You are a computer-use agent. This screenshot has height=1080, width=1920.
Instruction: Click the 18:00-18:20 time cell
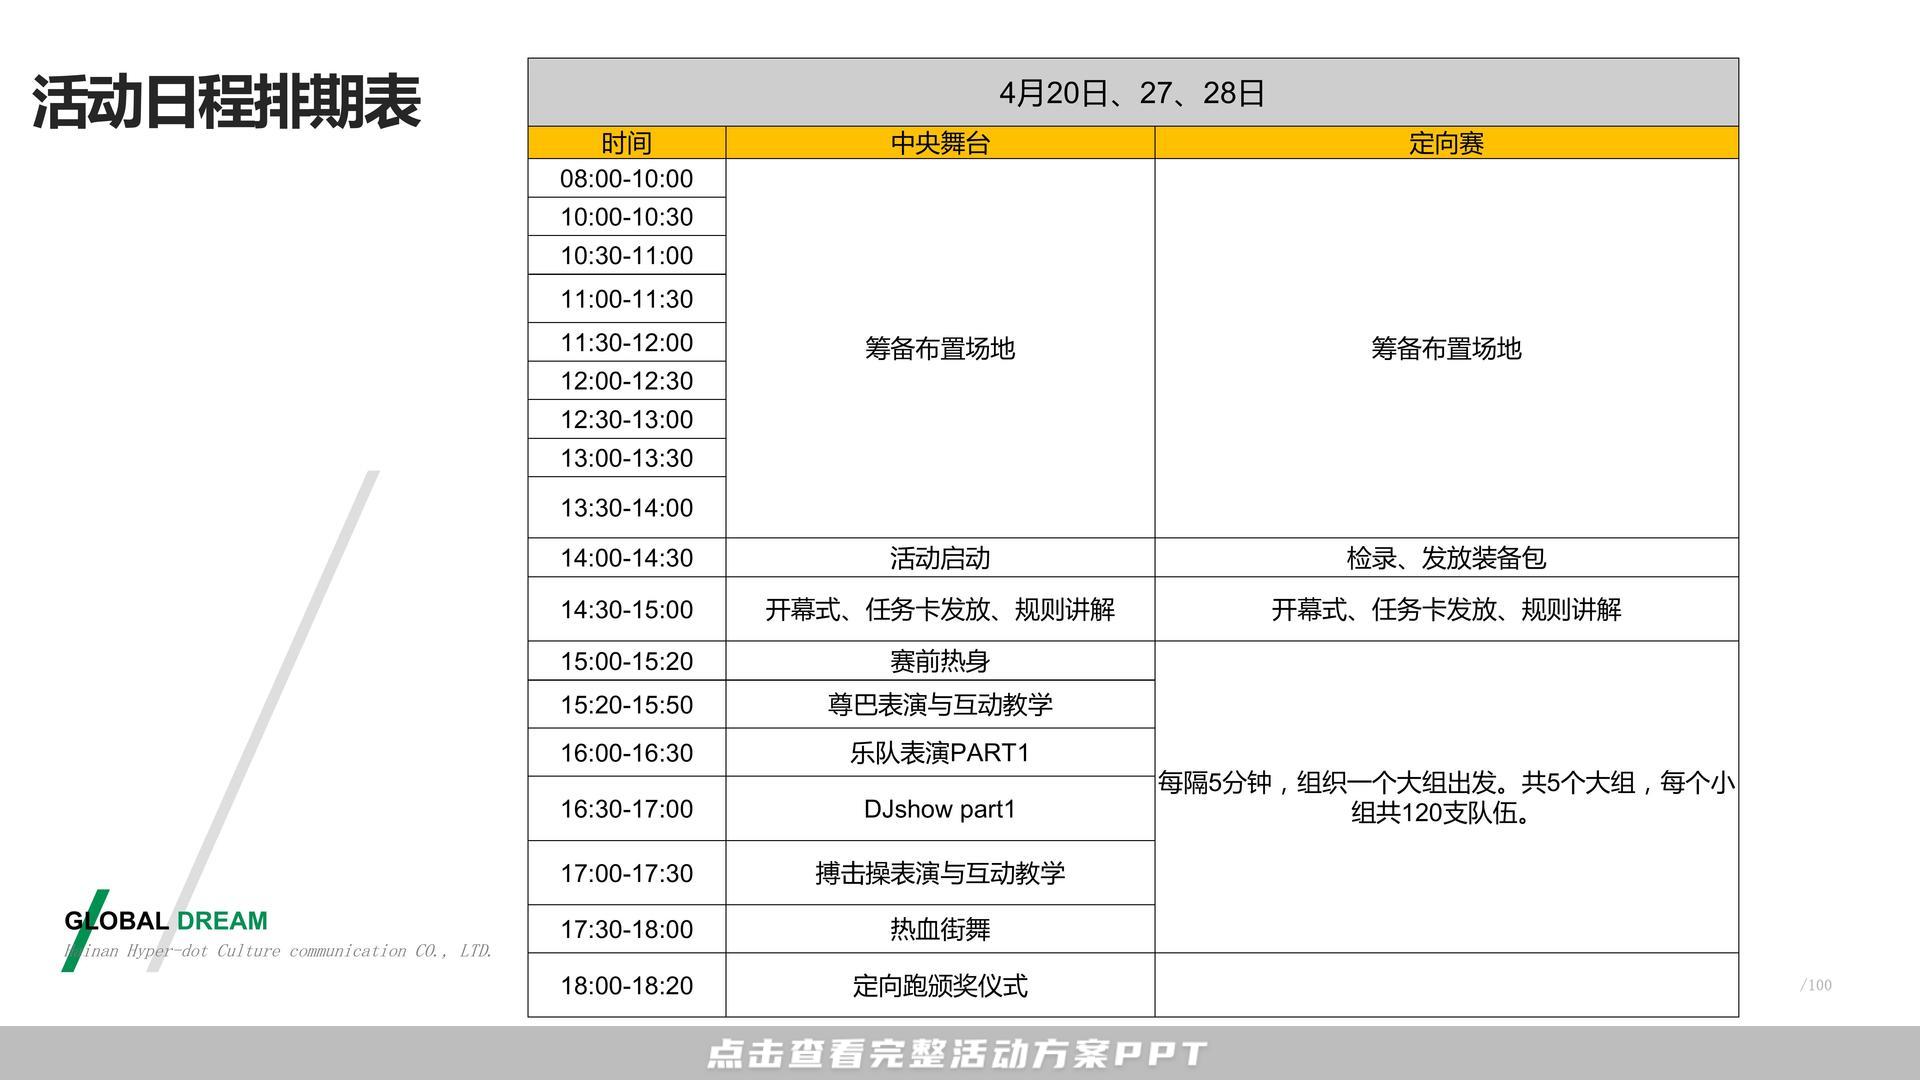point(627,985)
